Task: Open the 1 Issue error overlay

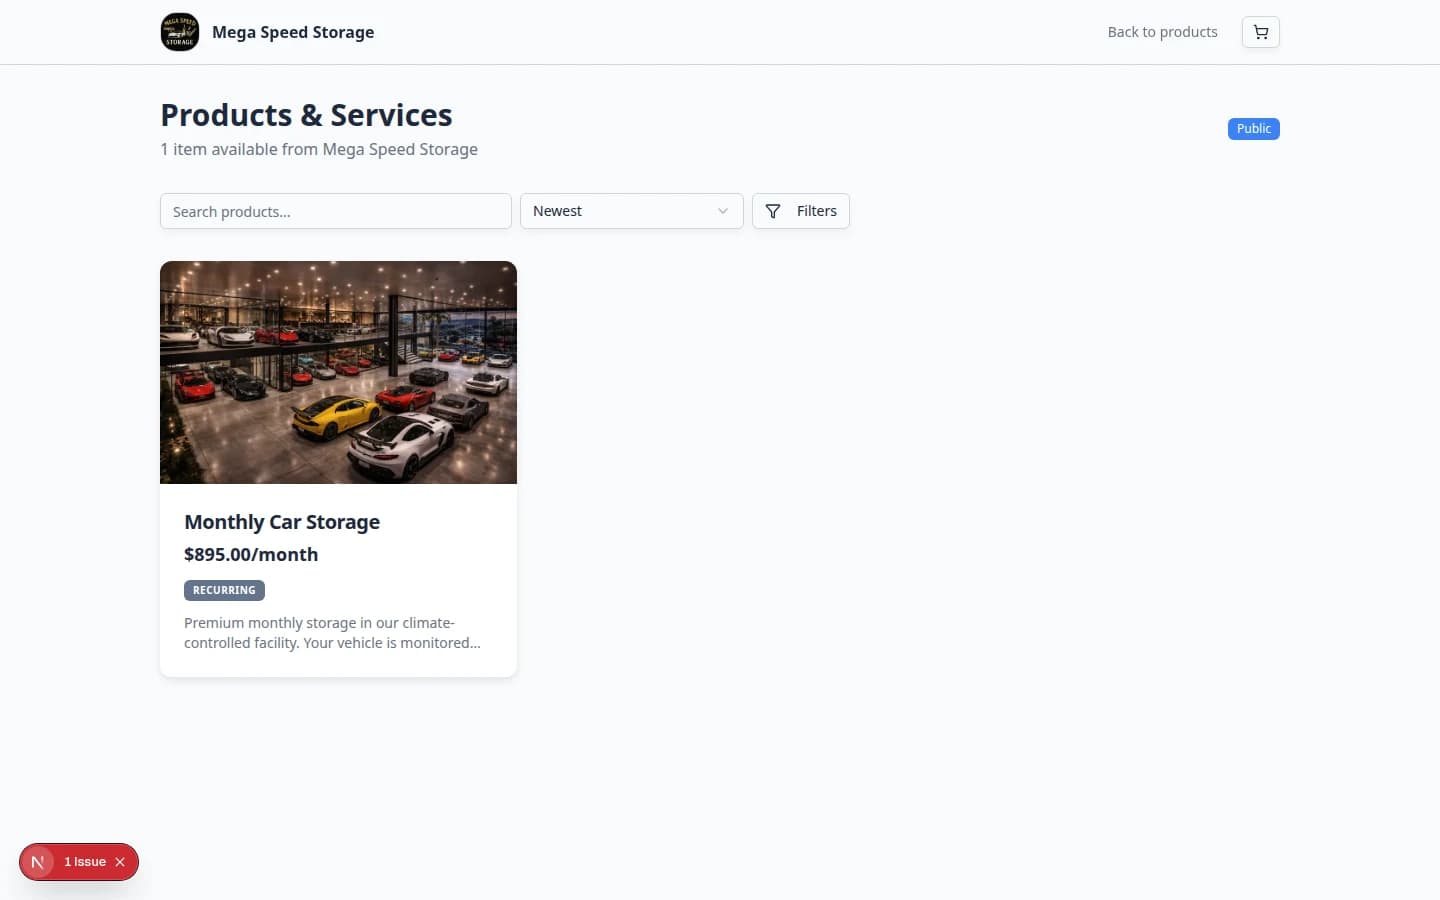Action: 85,862
